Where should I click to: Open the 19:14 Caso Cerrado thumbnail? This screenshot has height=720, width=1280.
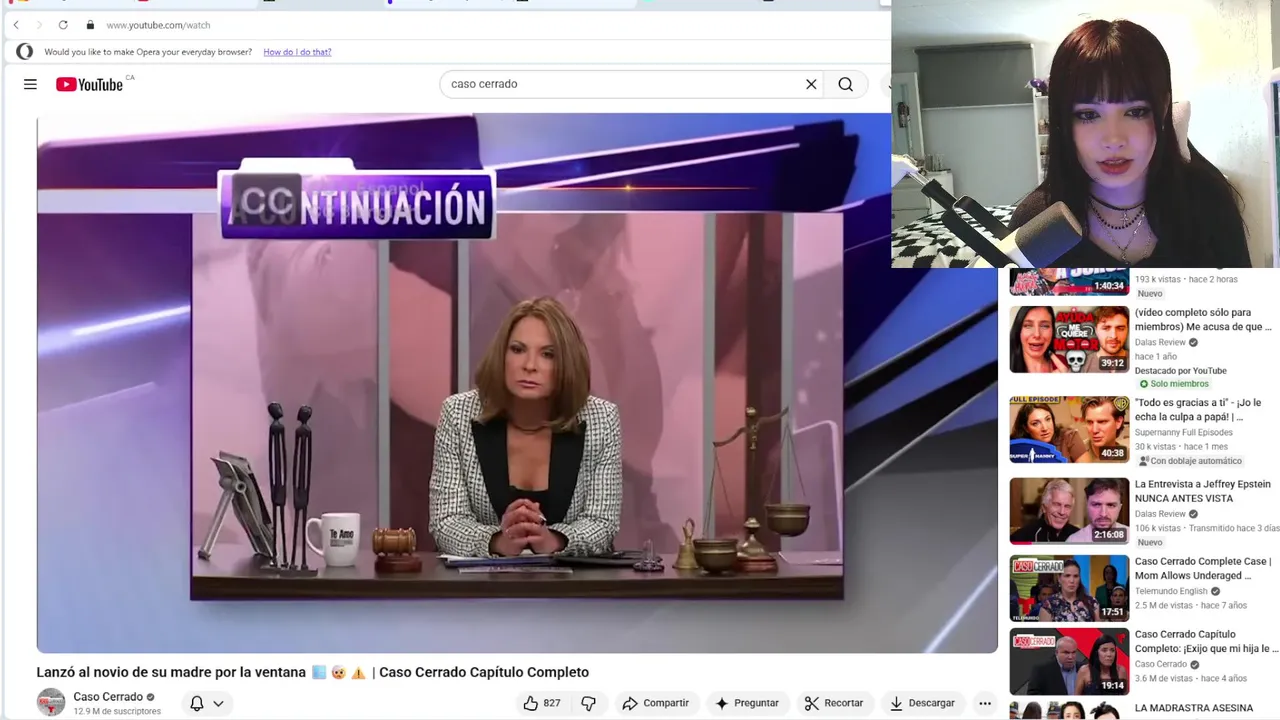1069,662
